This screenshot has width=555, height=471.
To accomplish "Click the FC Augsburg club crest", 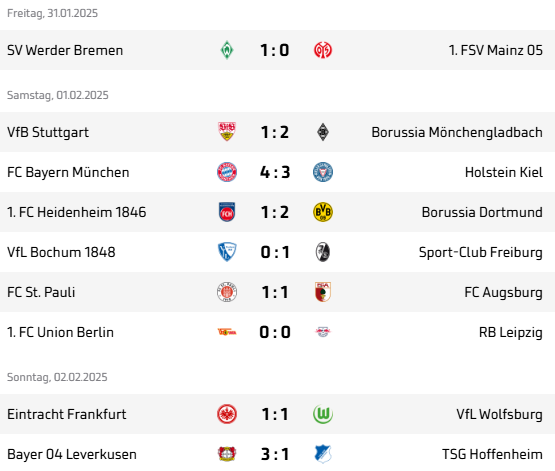I will pyautogui.click(x=323, y=292).
